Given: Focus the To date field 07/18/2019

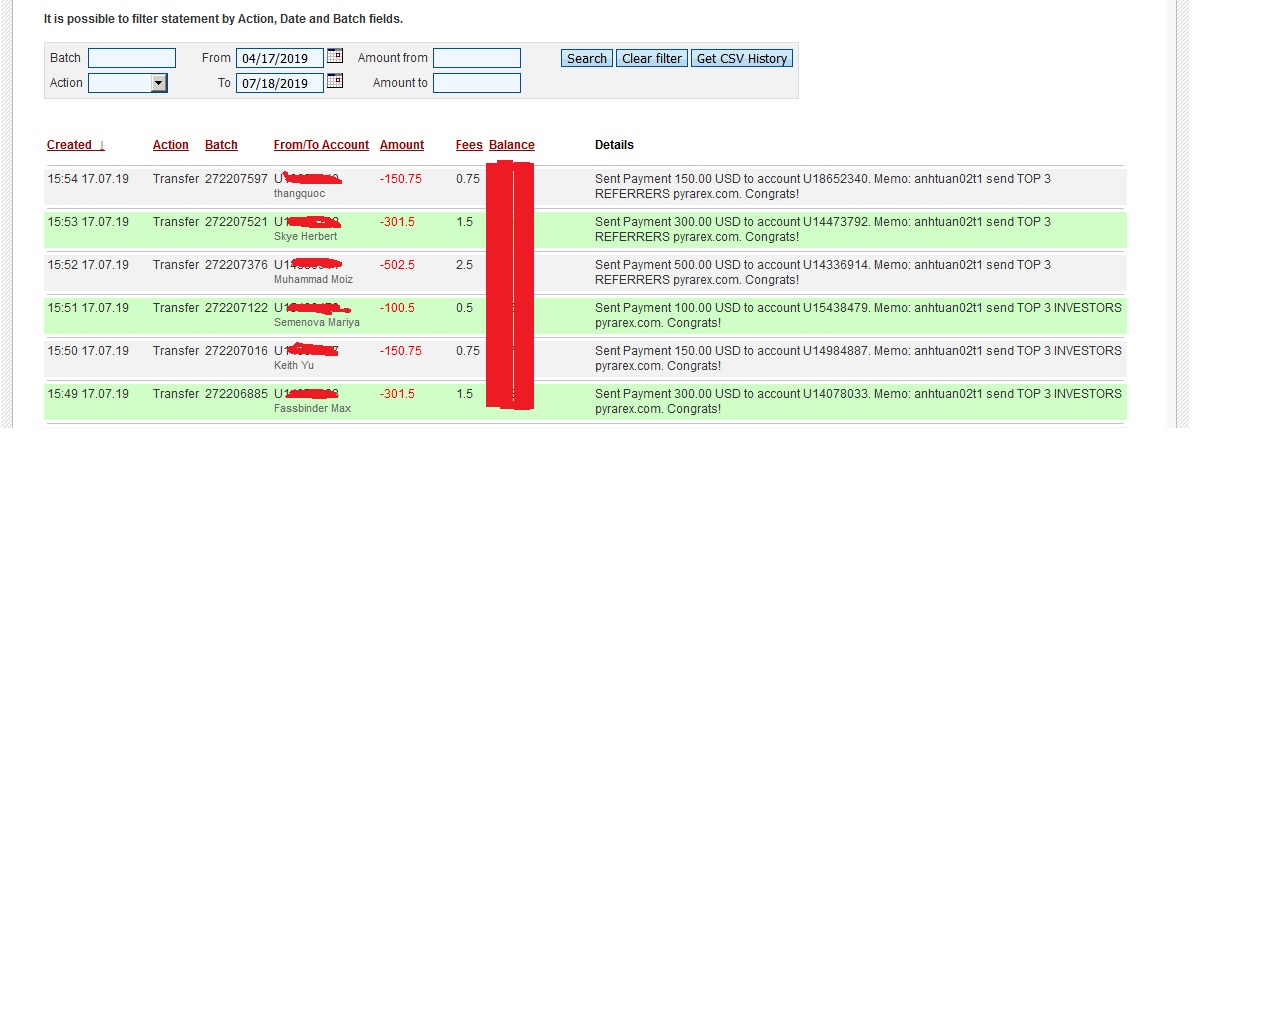Looking at the screenshot, I should [280, 83].
